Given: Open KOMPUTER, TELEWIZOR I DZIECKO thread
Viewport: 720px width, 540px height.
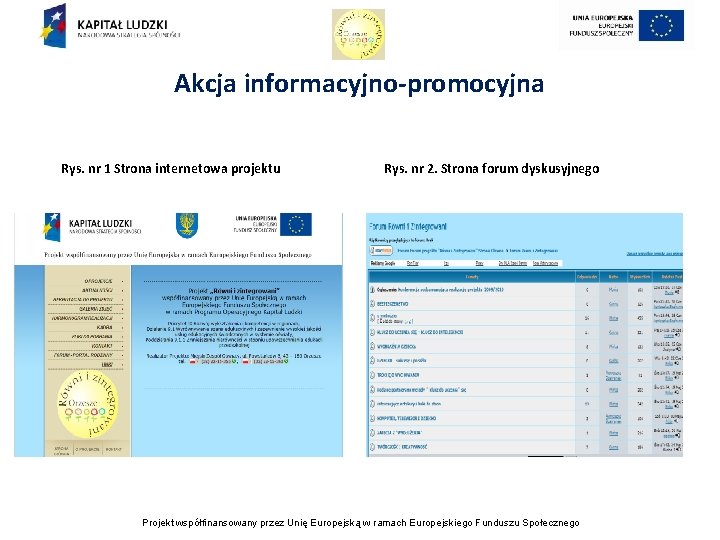Looking at the screenshot, I should click(x=406, y=418).
